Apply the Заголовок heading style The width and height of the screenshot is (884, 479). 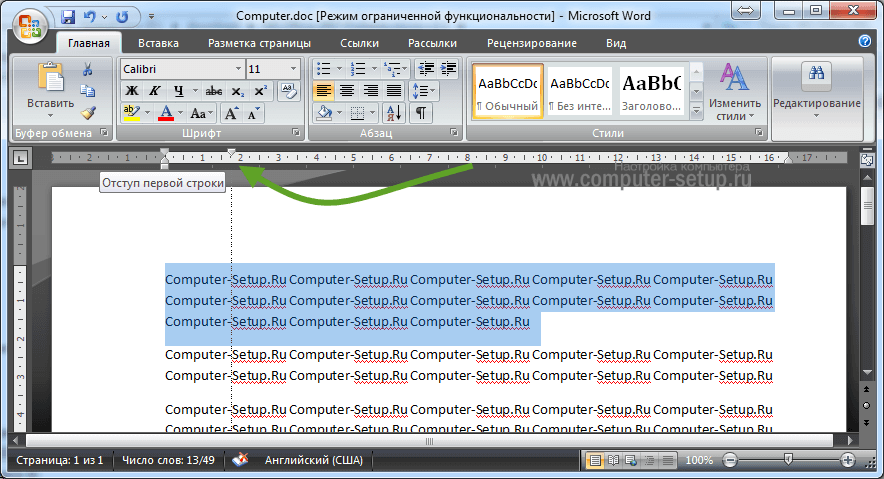point(651,91)
